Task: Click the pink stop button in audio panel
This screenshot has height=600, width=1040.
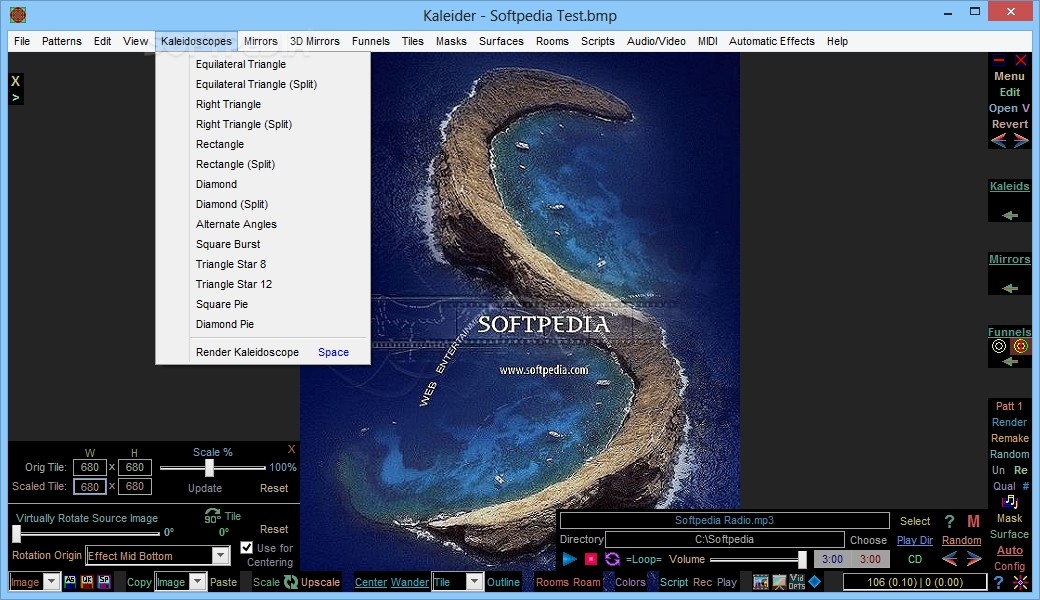Action: [x=590, y=559]
